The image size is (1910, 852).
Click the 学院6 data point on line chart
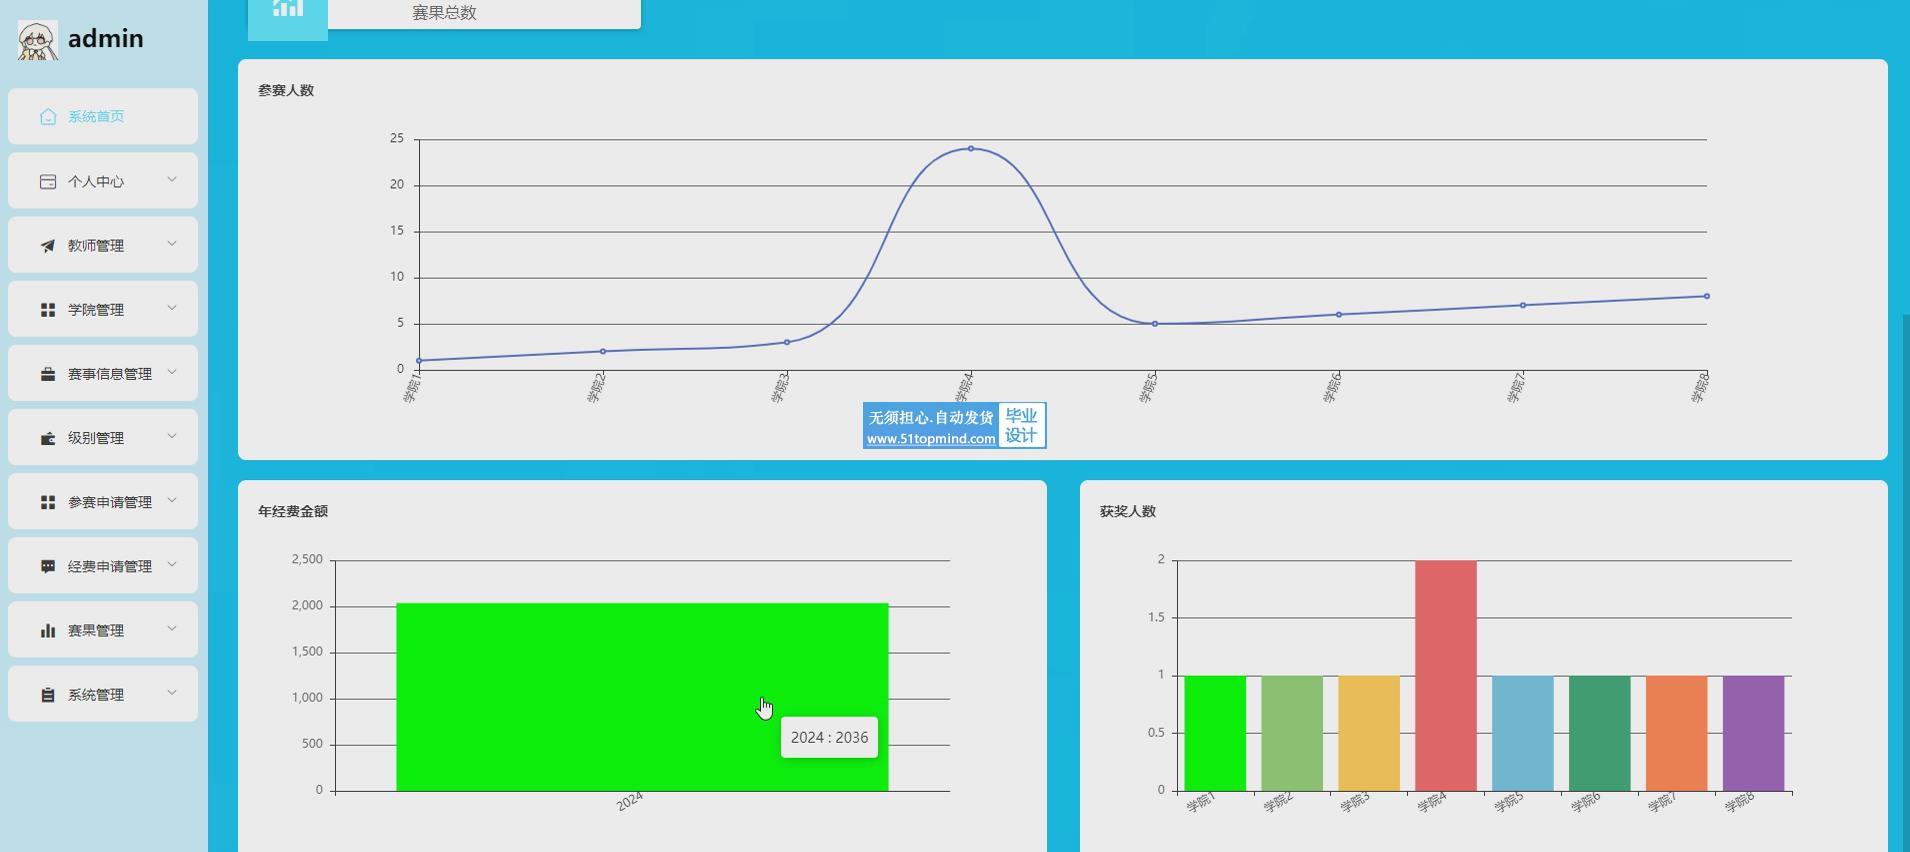point(1339,315)
